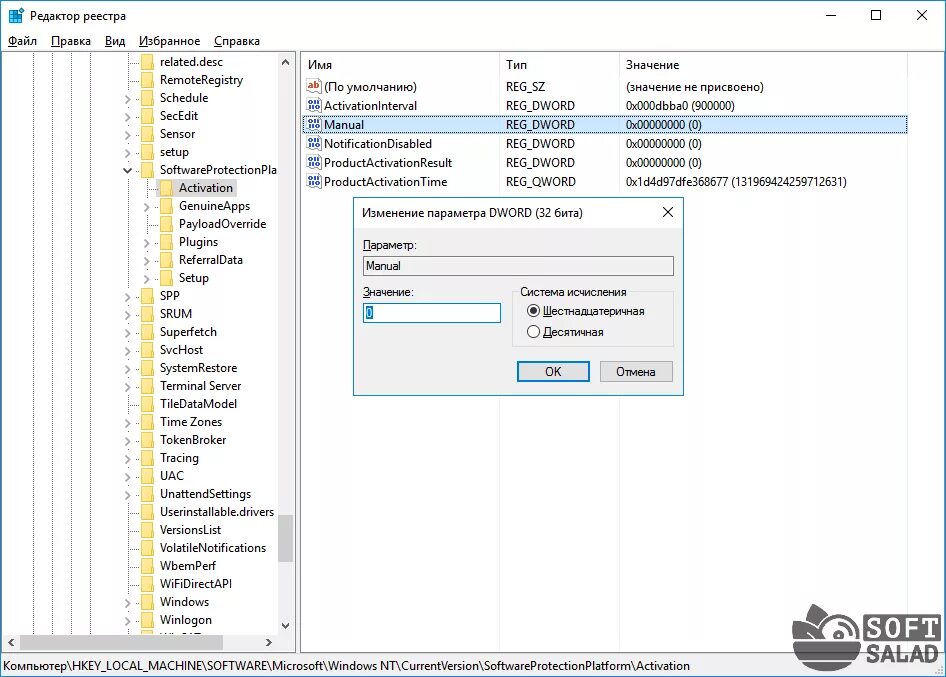Click the WbemPerf folder icon
The height and width of the screenshot is (677, 946).
147,566
